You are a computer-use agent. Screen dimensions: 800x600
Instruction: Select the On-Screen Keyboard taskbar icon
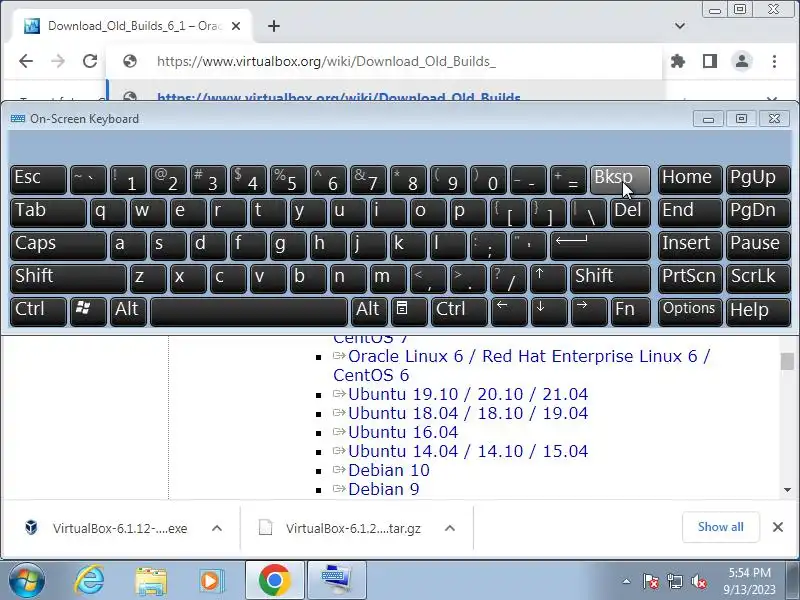pyautogui.click(x=336, y=580)
